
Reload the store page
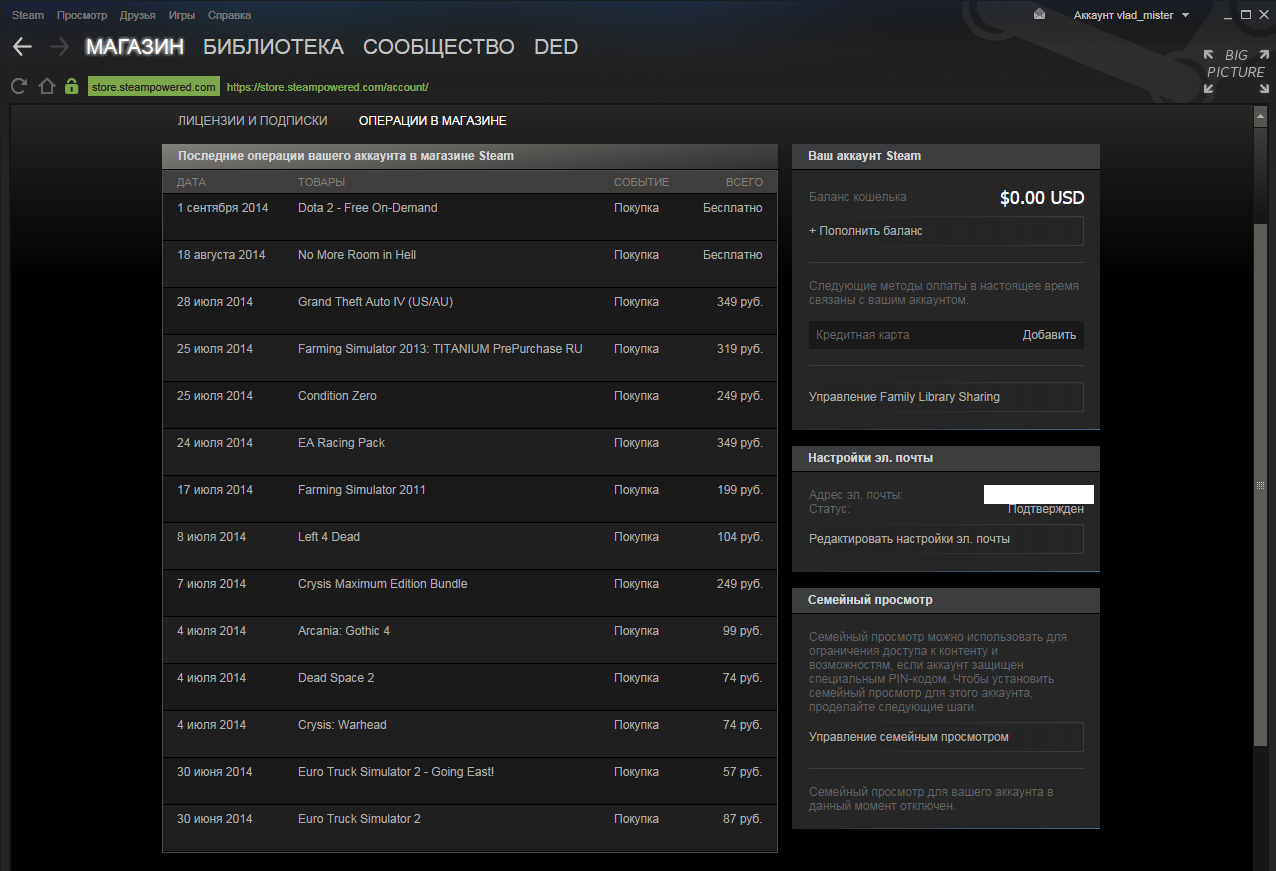point(19,86)
